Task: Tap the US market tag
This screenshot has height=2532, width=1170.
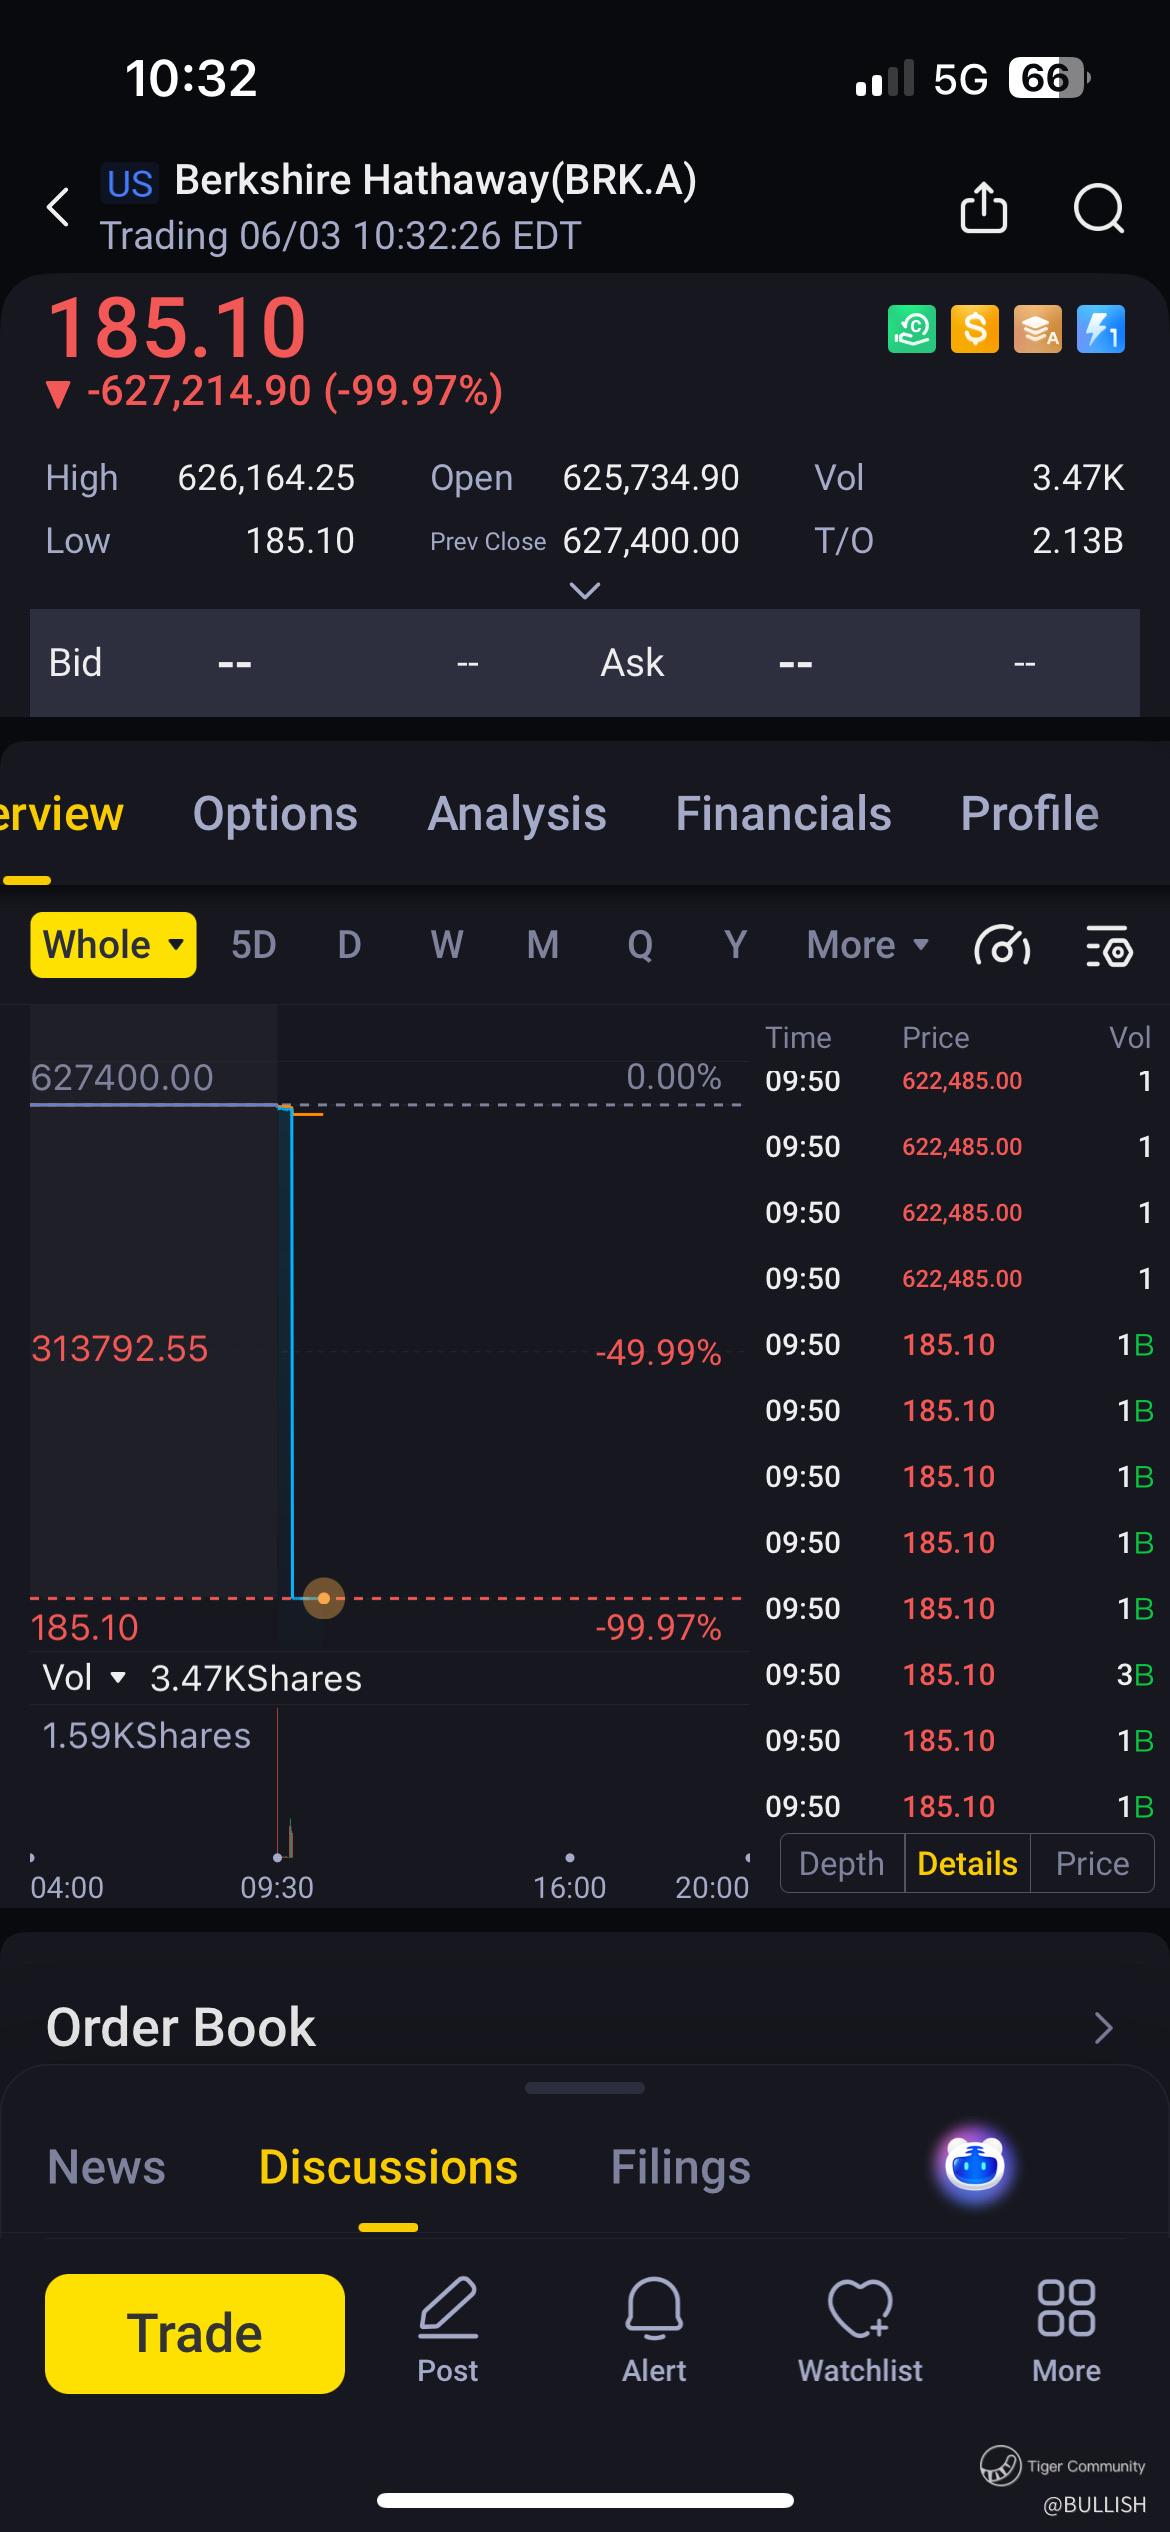Action: click(x=130, y=183)
